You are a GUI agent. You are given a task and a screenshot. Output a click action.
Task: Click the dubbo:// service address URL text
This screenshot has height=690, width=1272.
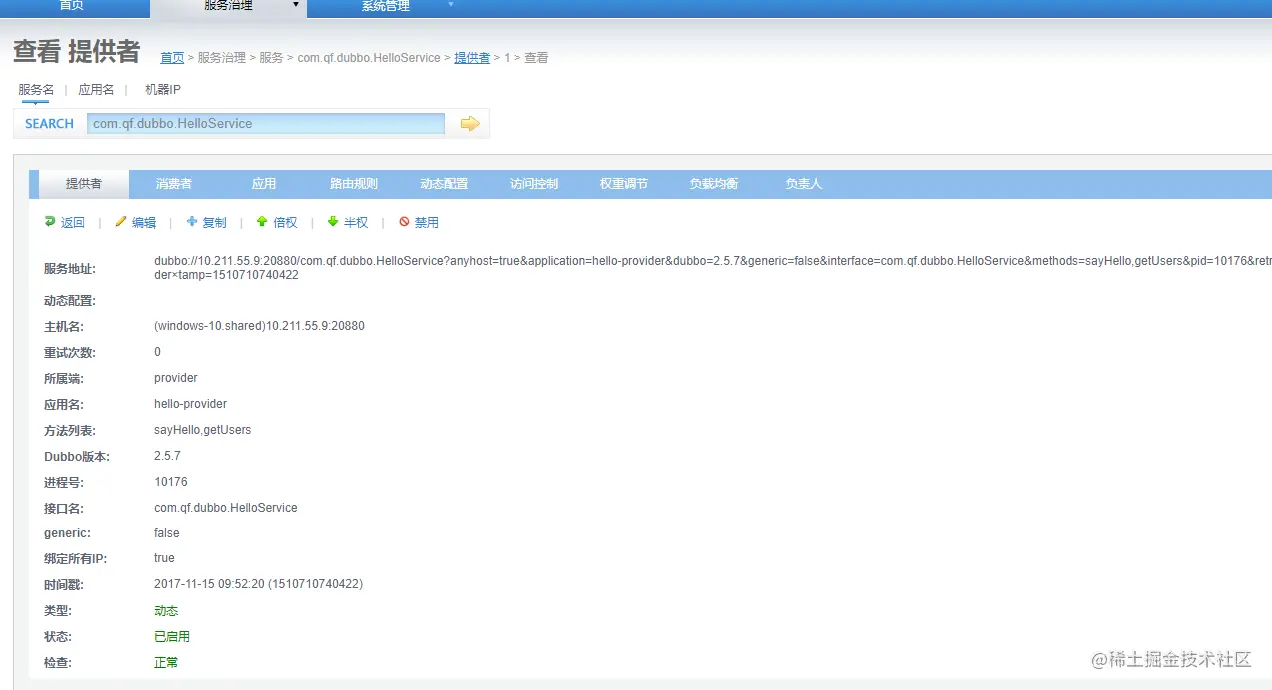pyautogui.click(x=713, y=267)
